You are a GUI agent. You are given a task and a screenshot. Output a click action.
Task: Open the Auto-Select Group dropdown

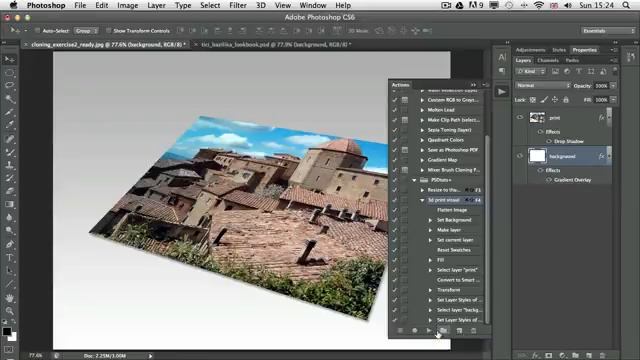pos(86,31)
